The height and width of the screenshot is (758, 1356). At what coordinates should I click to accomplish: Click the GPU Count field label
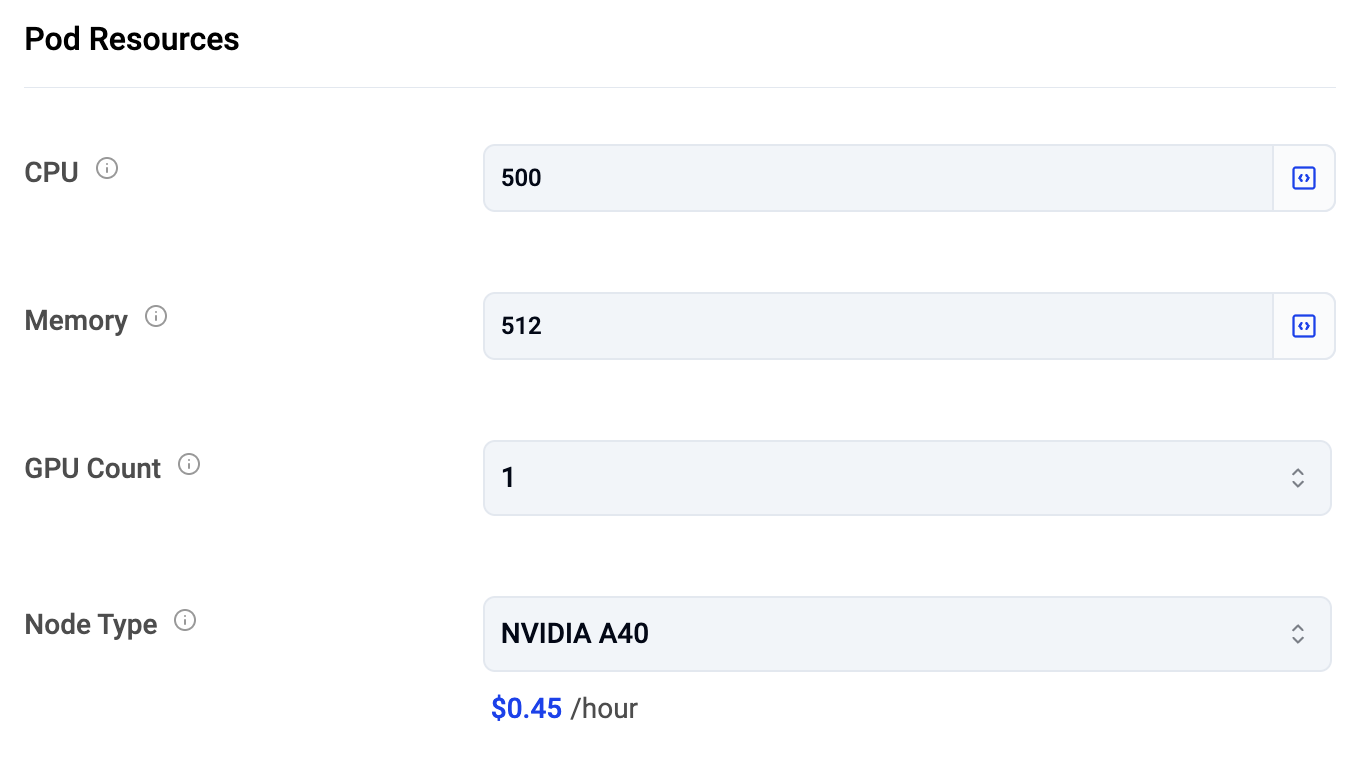point(92,468)
